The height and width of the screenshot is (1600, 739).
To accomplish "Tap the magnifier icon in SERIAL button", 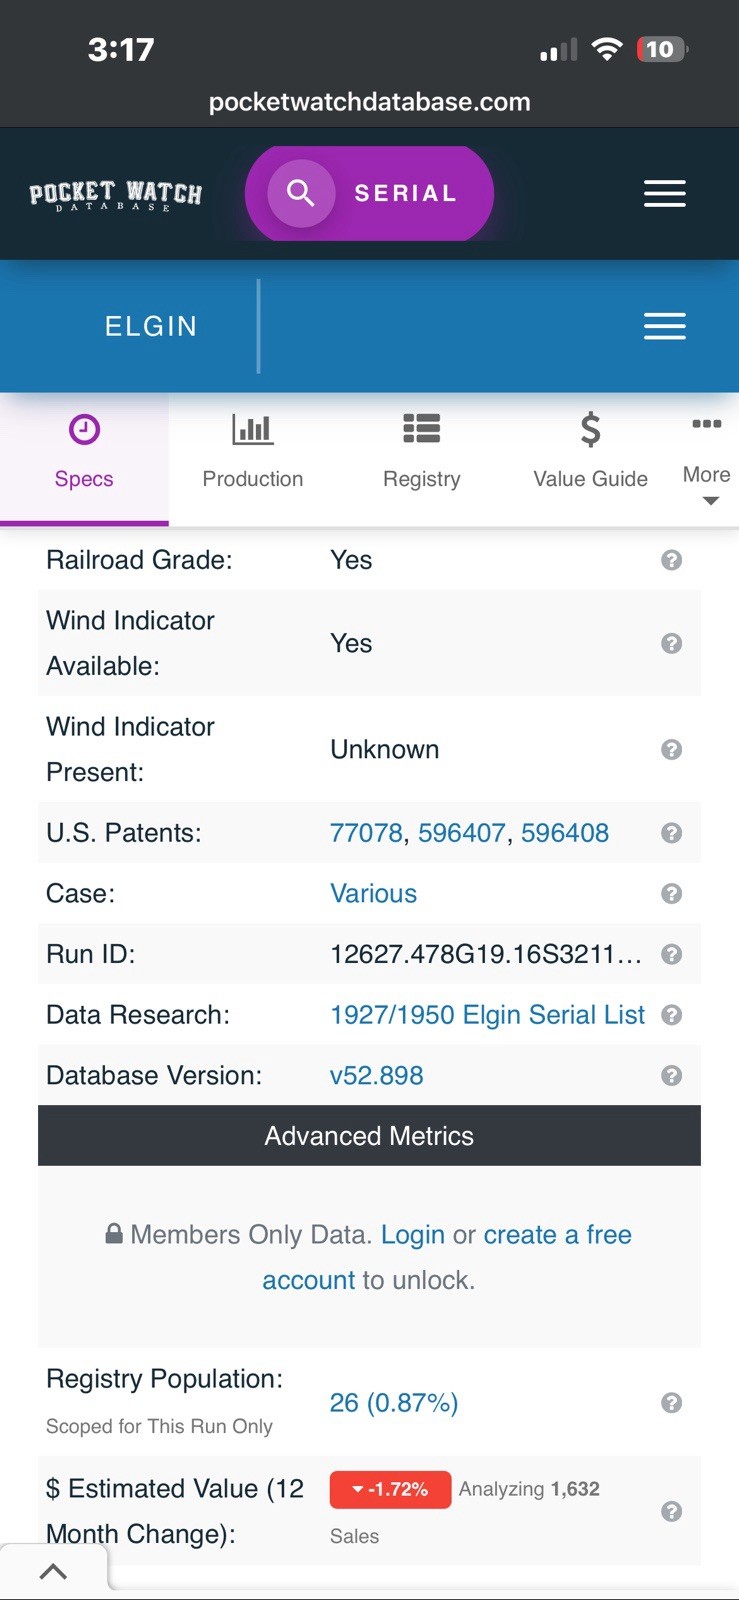I will coord(301,193).
